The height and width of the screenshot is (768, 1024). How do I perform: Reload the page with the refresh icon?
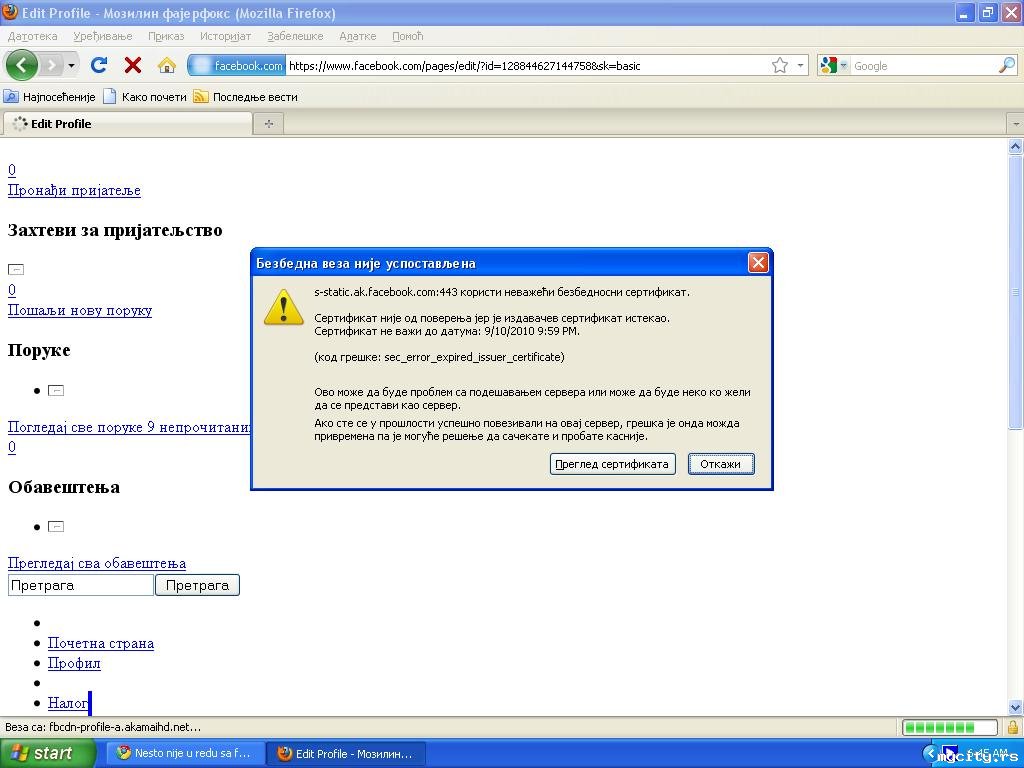99,65
